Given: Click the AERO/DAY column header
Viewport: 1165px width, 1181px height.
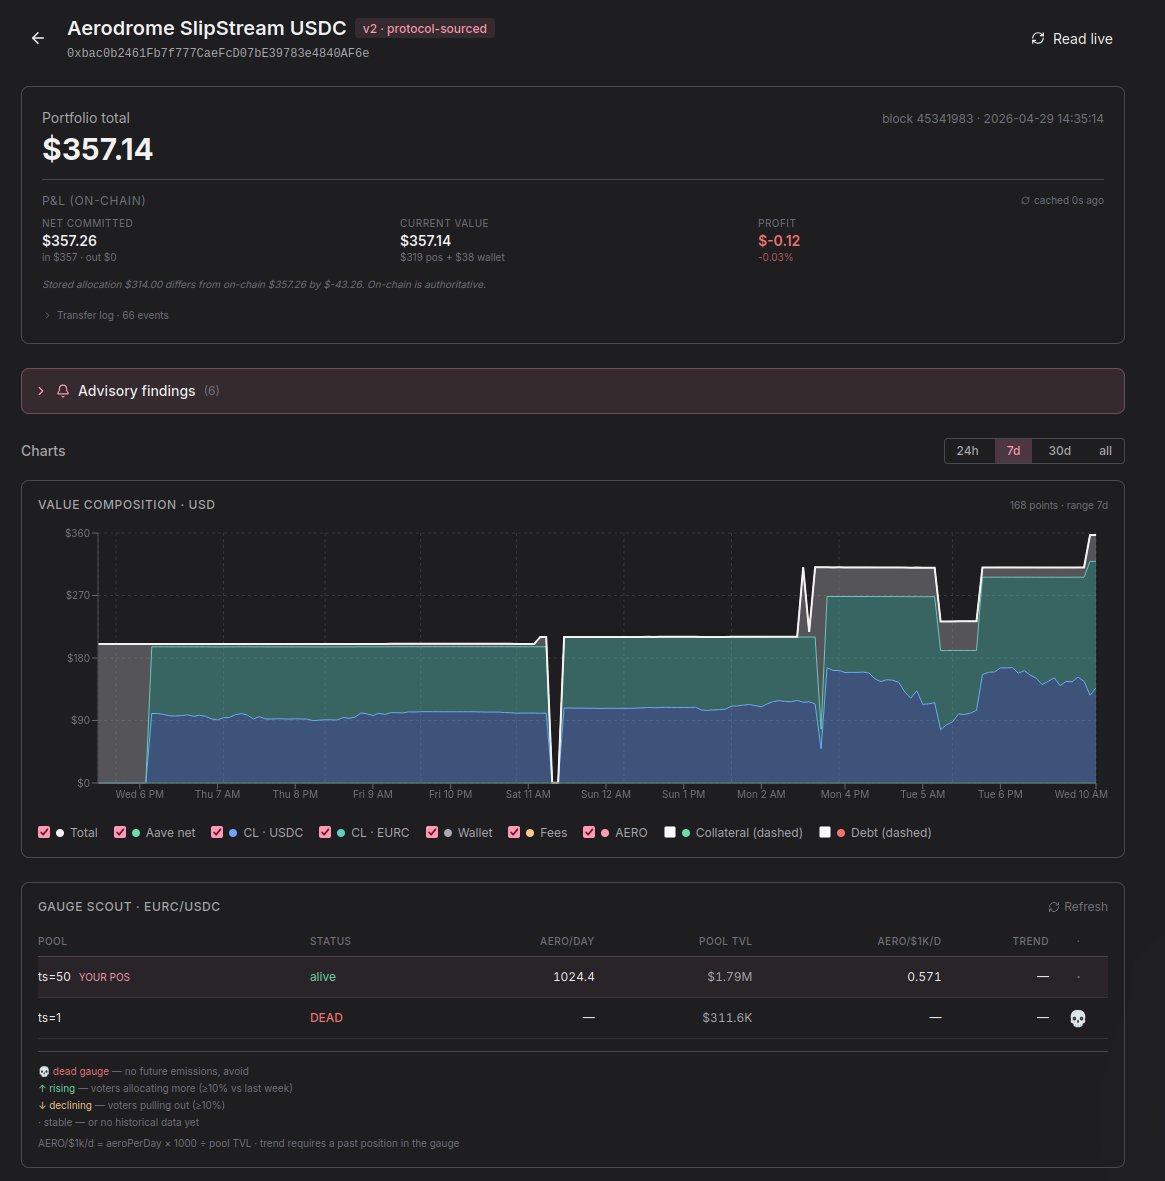Looking at the screenshot, I should [x=567, y=941].
